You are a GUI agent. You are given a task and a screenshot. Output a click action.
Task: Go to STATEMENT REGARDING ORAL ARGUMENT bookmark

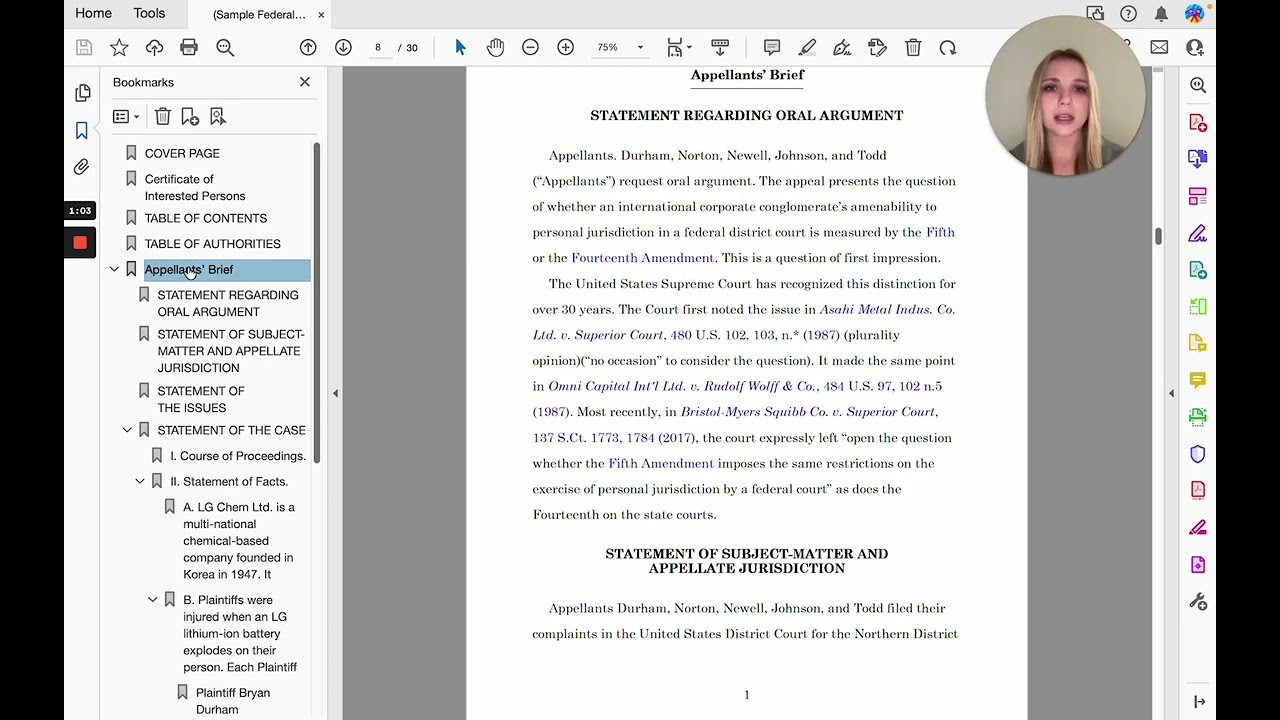tap(228, 303)
